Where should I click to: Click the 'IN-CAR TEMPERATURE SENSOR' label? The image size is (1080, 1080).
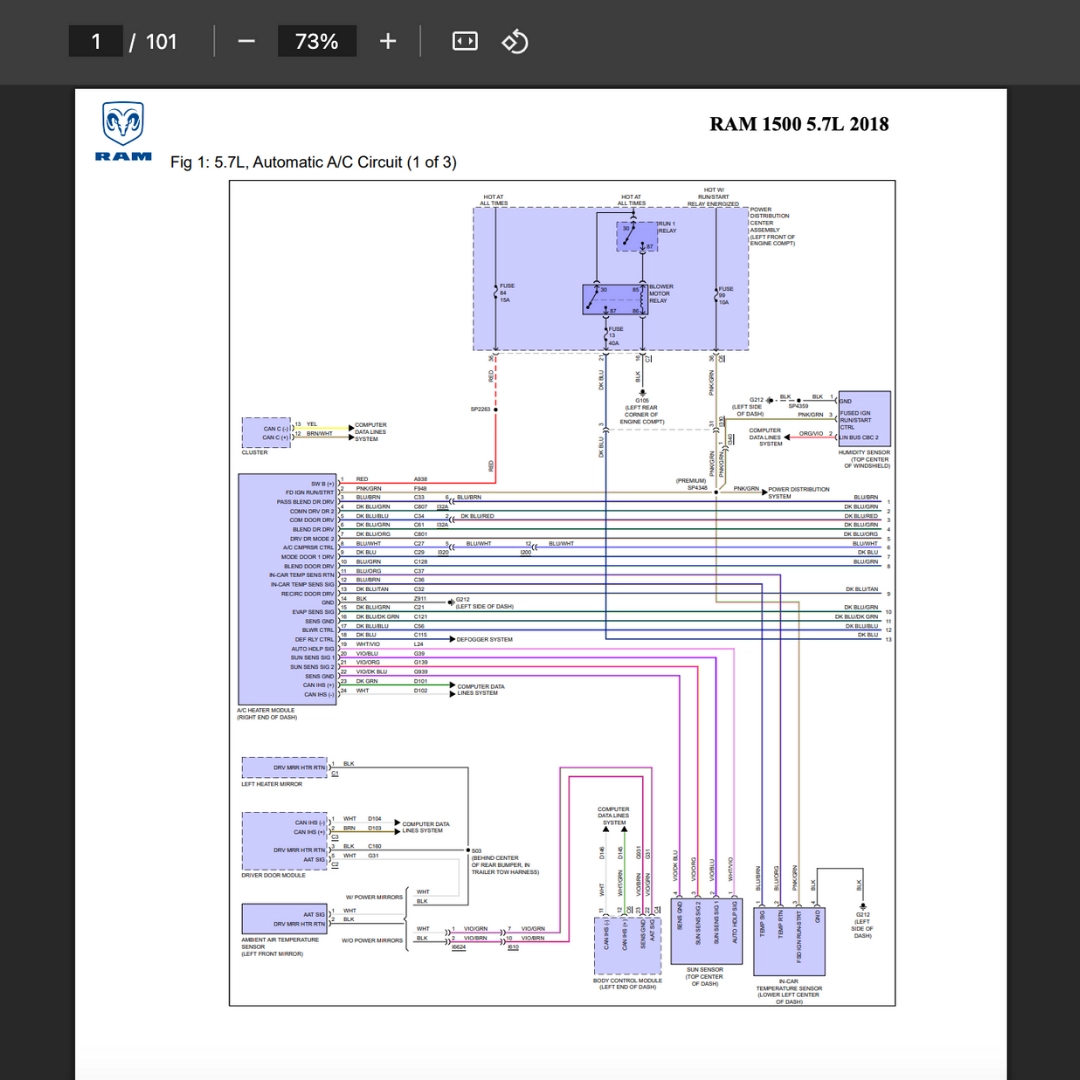(789, 991)
